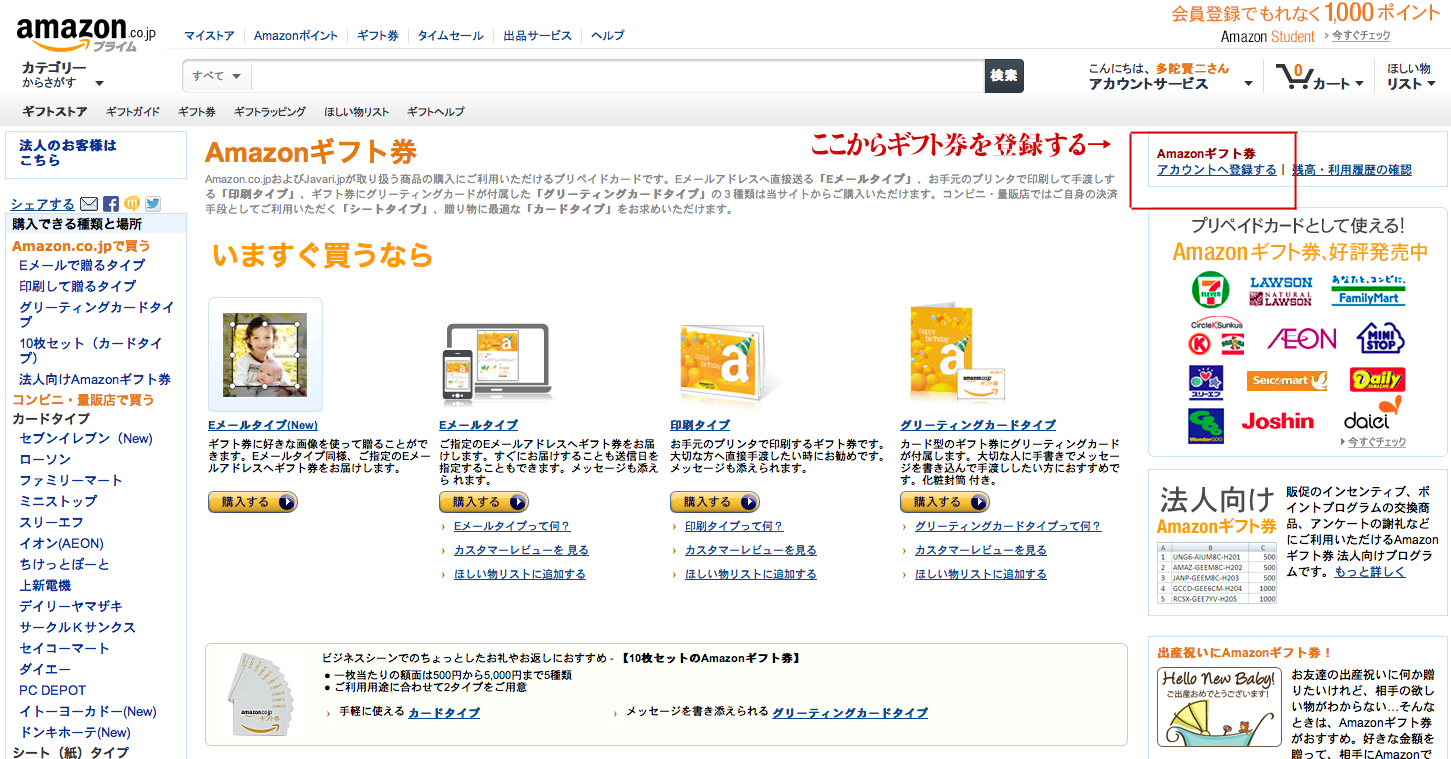This screenshot has width=1451, height=759.
Task: Click the Seicomart logo
Action: (x=1287, y=381)
